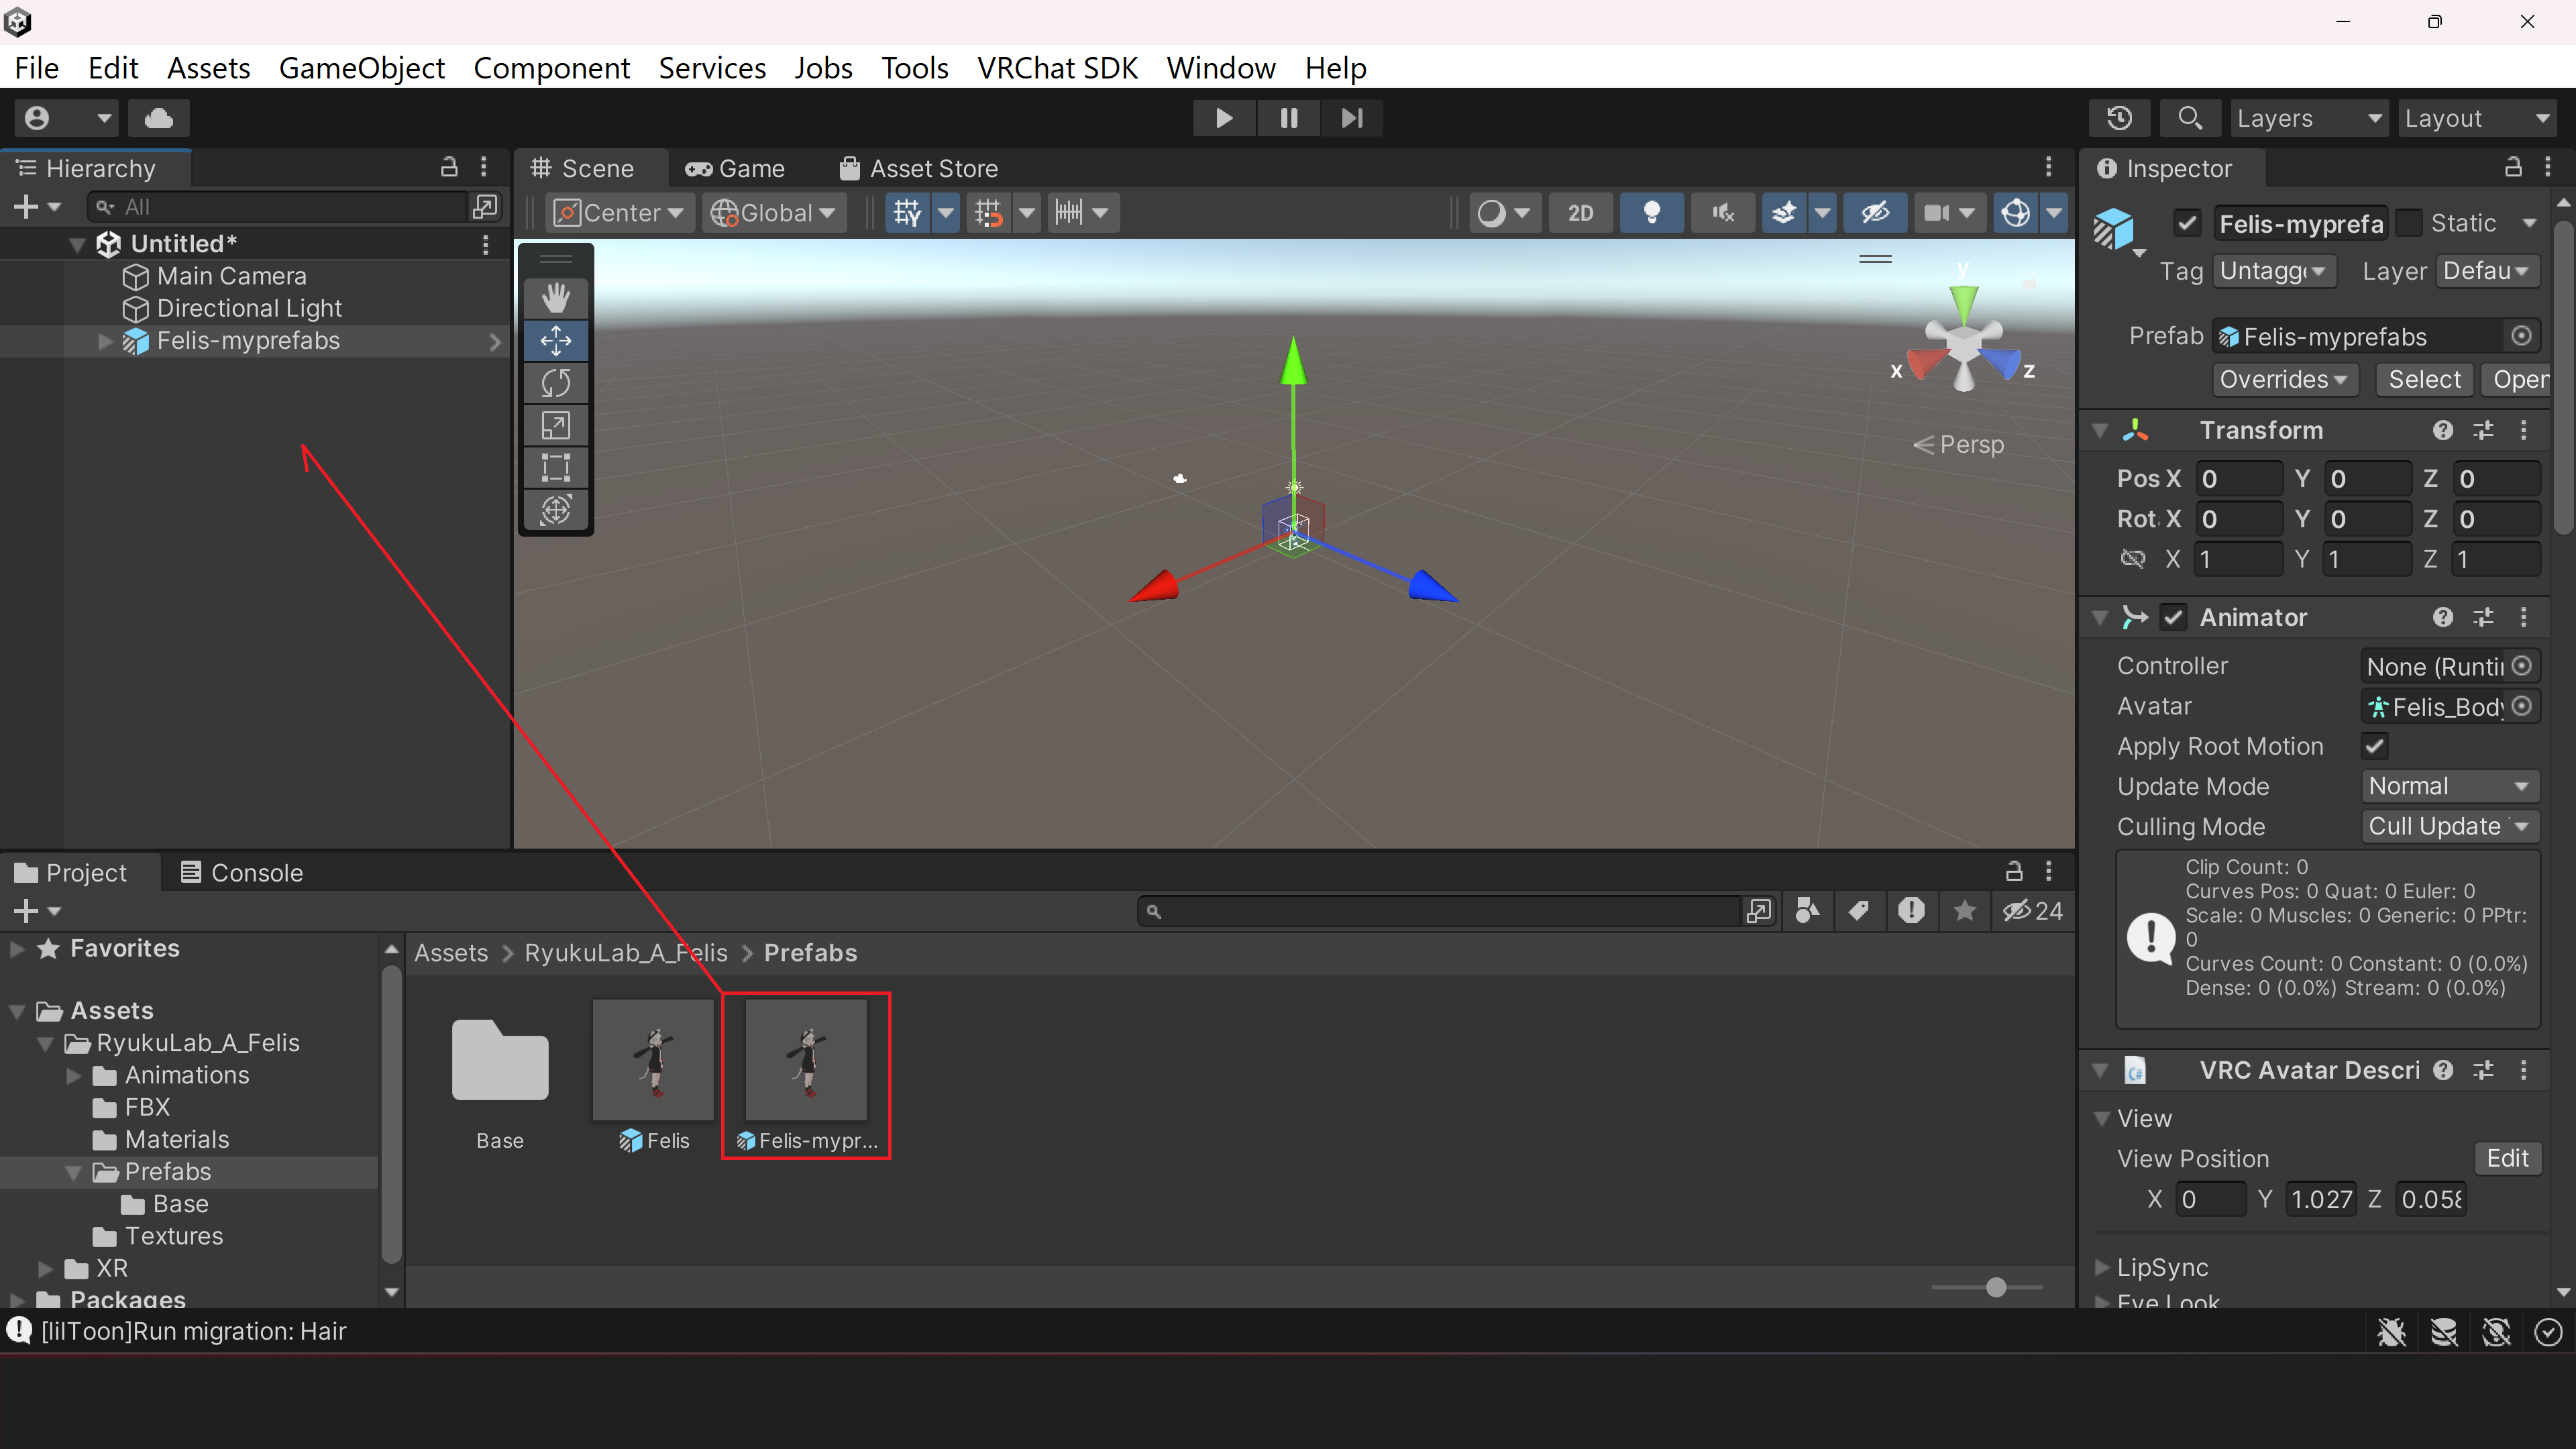
Task: Open the Component menu
Action: click(x=551, y=67)
